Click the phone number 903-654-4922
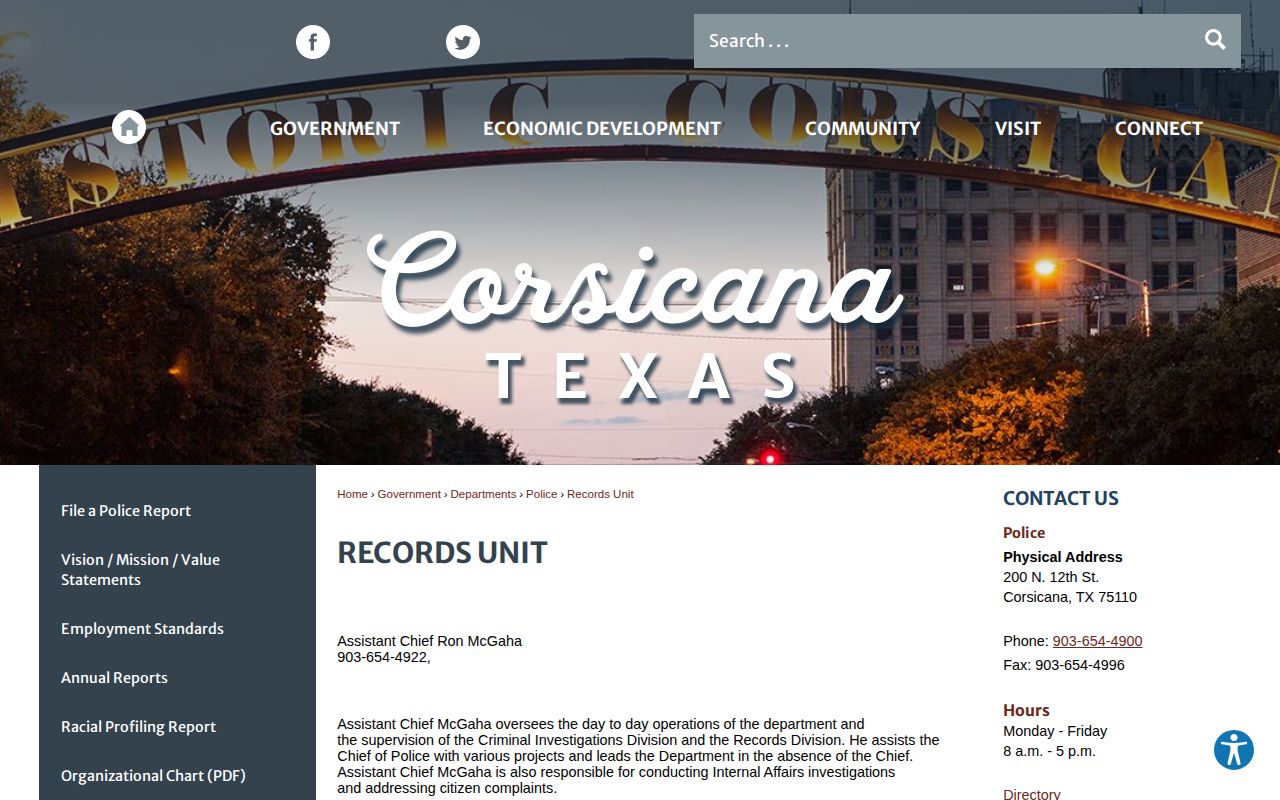This screenshot has height=800, width=1280. pyautogui.click(x=383, y=657)
